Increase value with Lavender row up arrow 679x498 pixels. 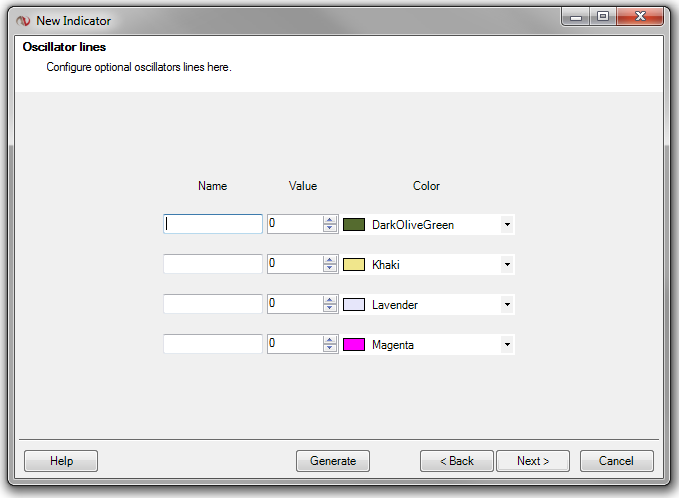tap(330, 300)
